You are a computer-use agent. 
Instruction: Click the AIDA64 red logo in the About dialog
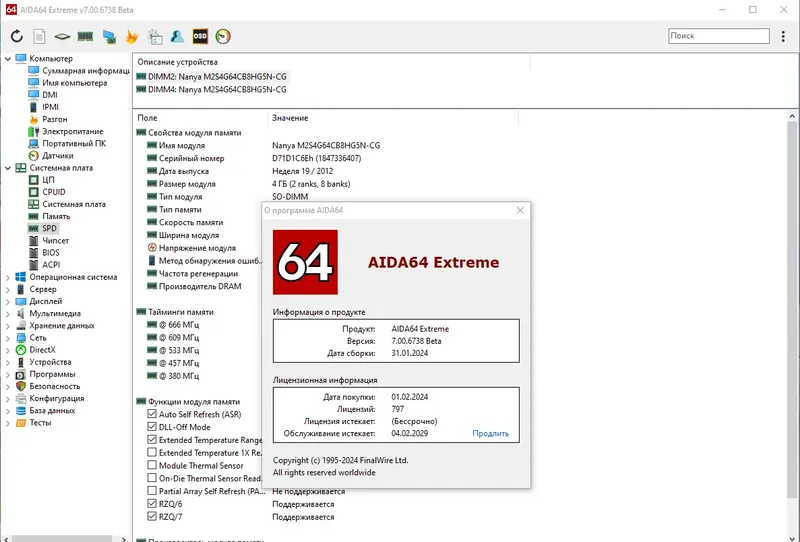[x=305, y=262]
